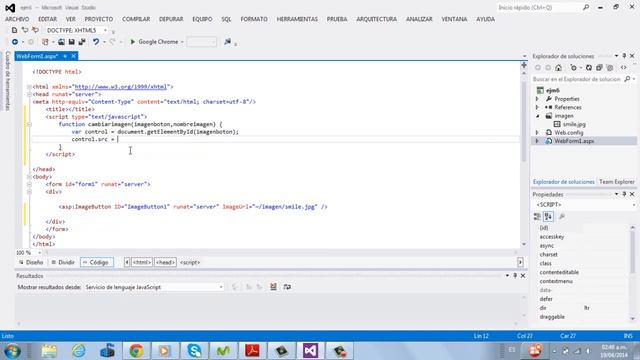Open Google Chrome from Windows taskbar
Screen dimensions: 640x360
pyautogui.click(x=136, y=351)
